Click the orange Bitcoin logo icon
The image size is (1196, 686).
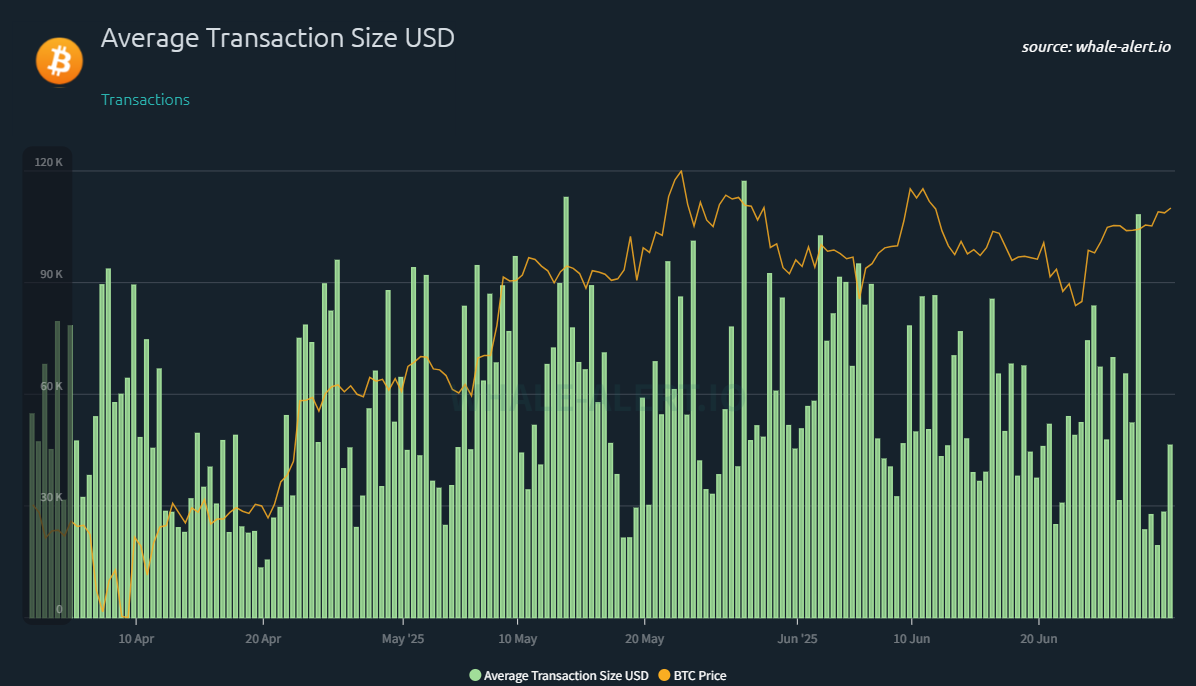(x=59, y=61)
